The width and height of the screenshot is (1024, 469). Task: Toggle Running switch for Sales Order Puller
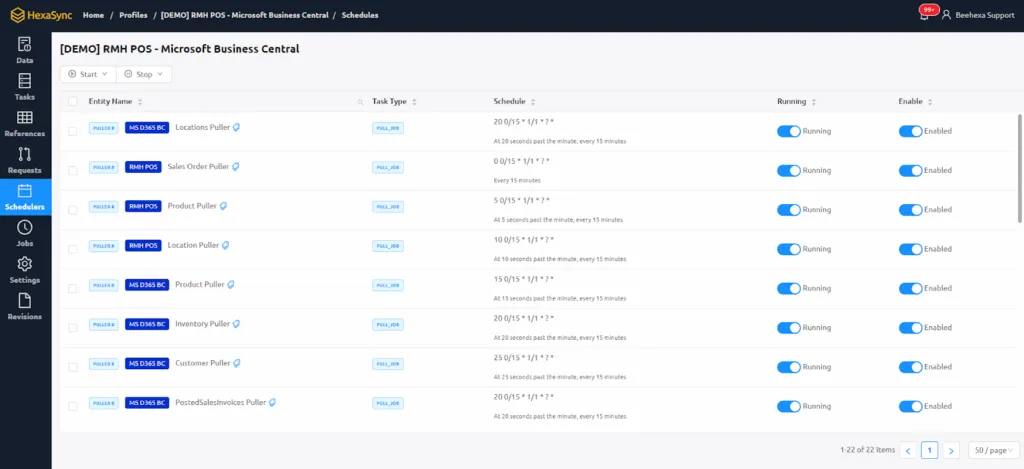[x=788, y=170]
